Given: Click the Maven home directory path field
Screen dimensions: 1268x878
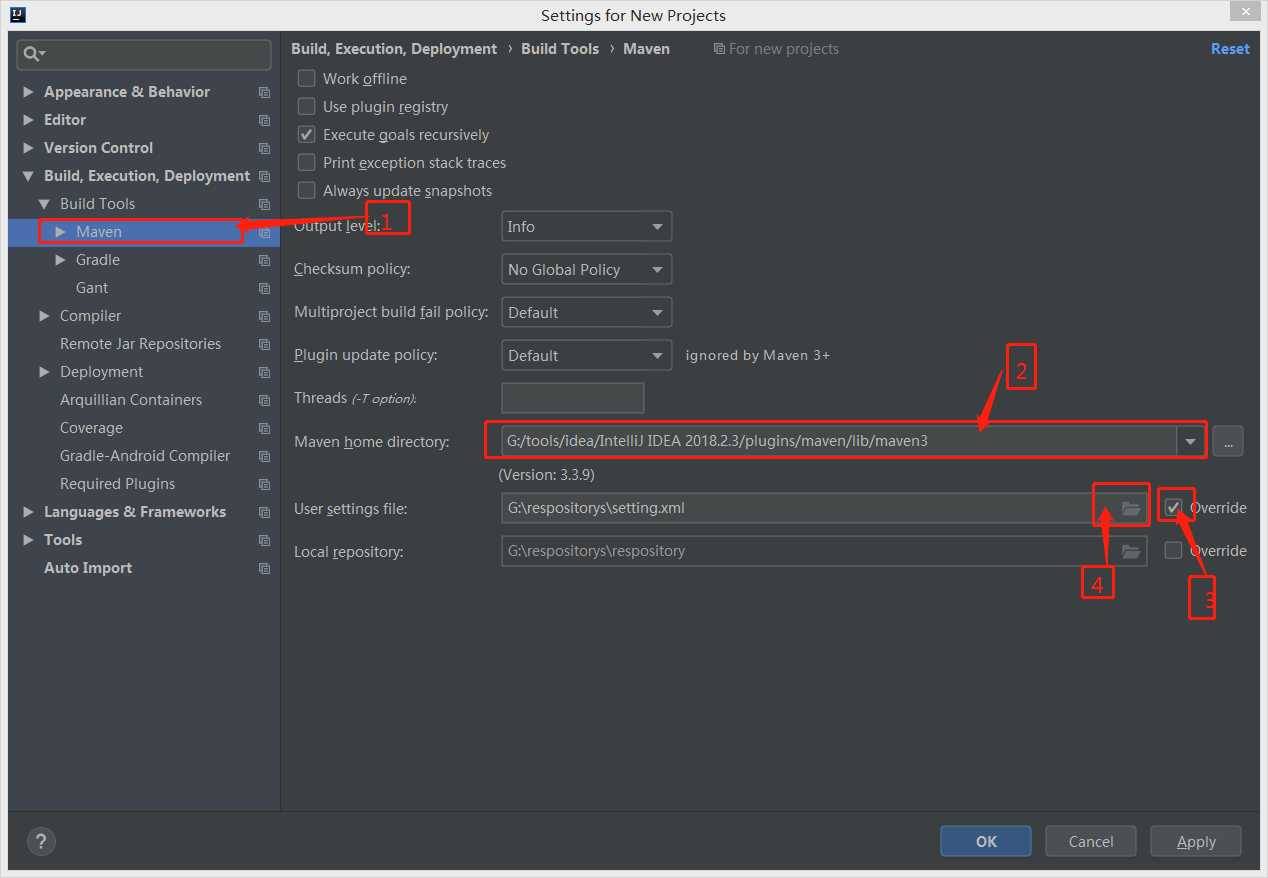Looking at the screenshot, I should (839, 441).
